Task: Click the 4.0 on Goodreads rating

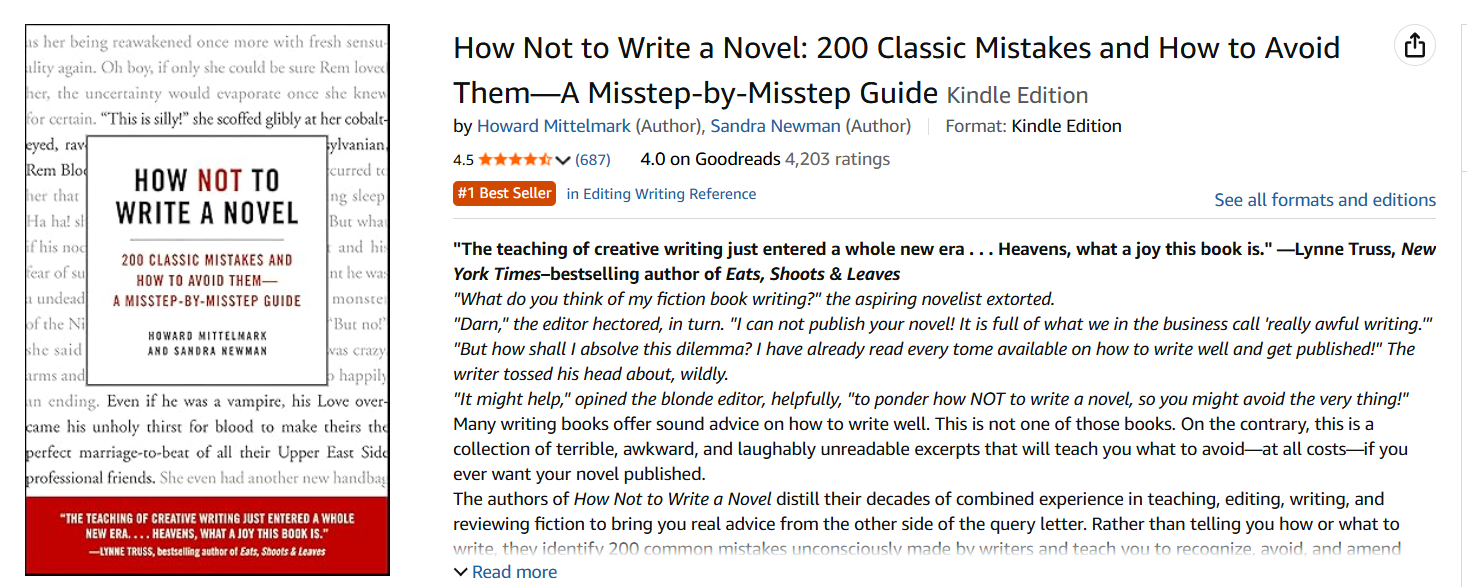Action: pyautogui.click(x=710, y=159)
